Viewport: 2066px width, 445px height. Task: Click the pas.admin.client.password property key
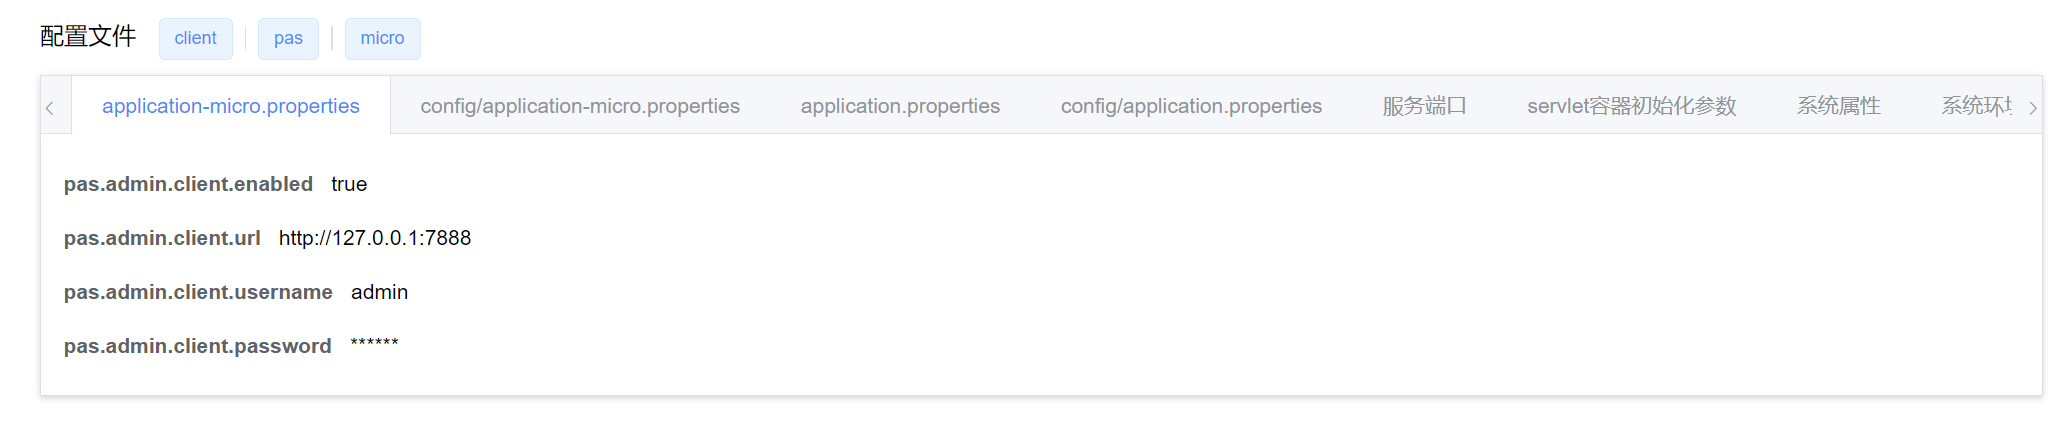197,346
